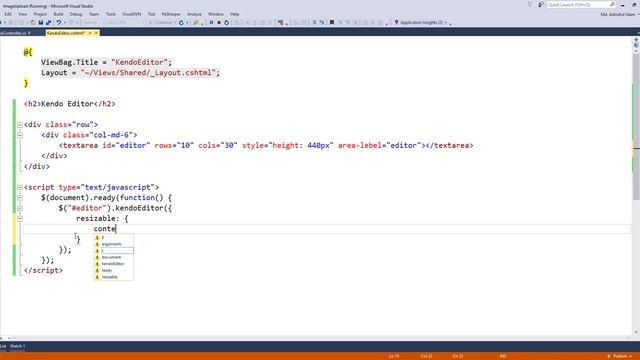Select 'arguments' in IntelliSense list
Viewport: 640px width, 360px height.
(x=113, y=244)
